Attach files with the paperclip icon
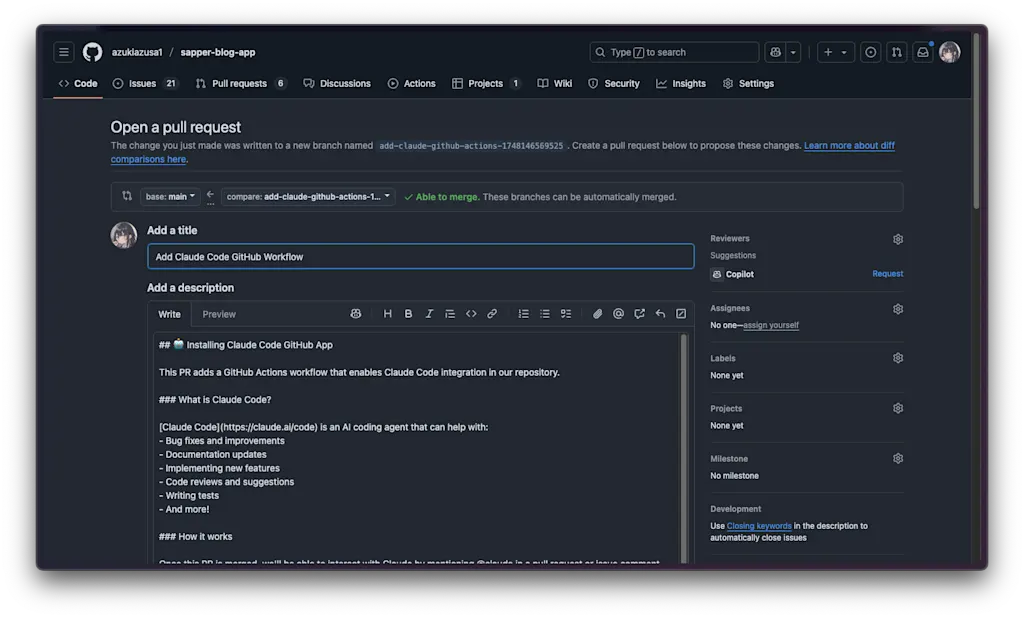 click(597, 314)
